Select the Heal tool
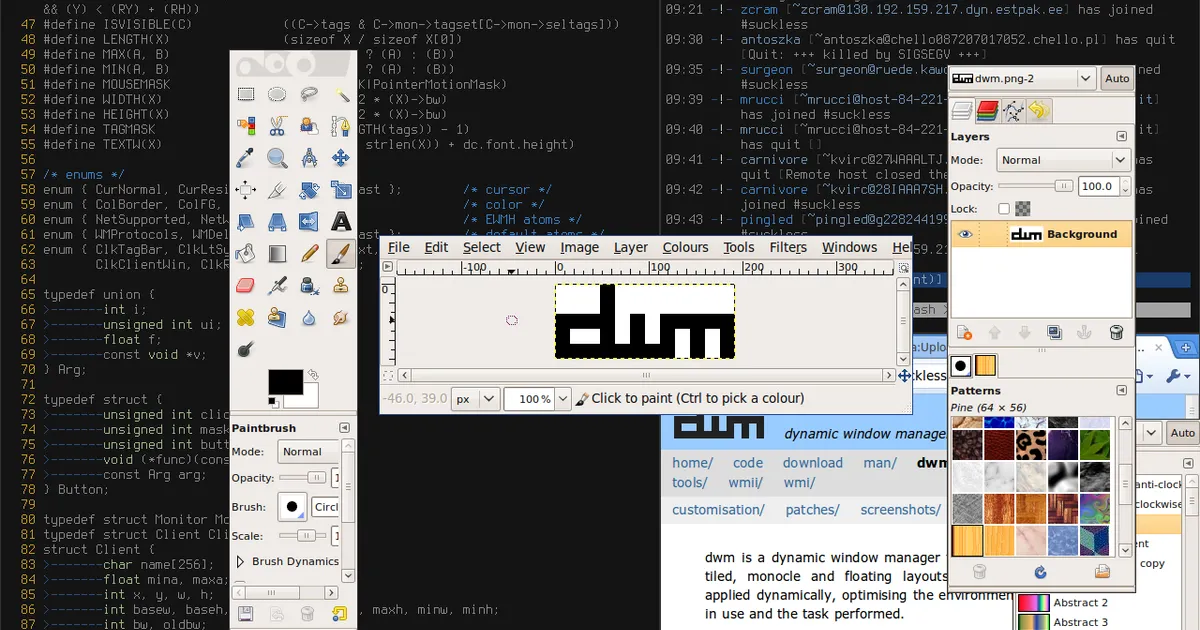1200x630 pixels. point(245,318)
